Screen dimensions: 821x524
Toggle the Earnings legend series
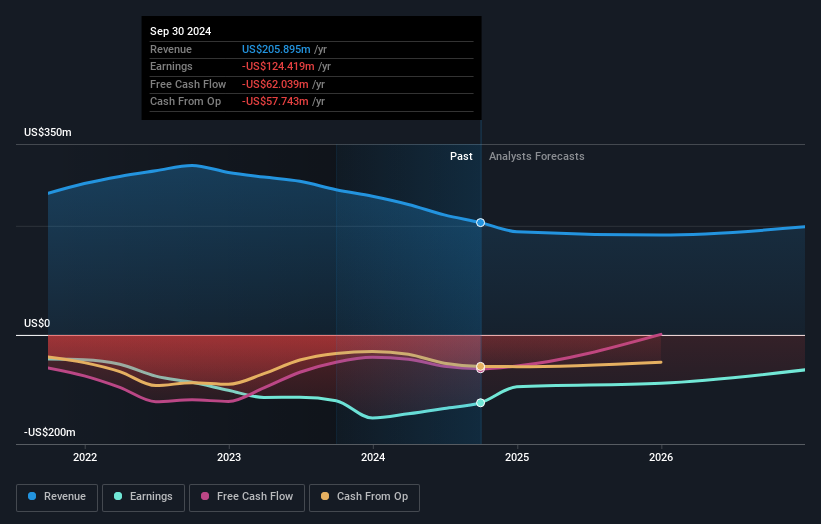tap(143, 497)
